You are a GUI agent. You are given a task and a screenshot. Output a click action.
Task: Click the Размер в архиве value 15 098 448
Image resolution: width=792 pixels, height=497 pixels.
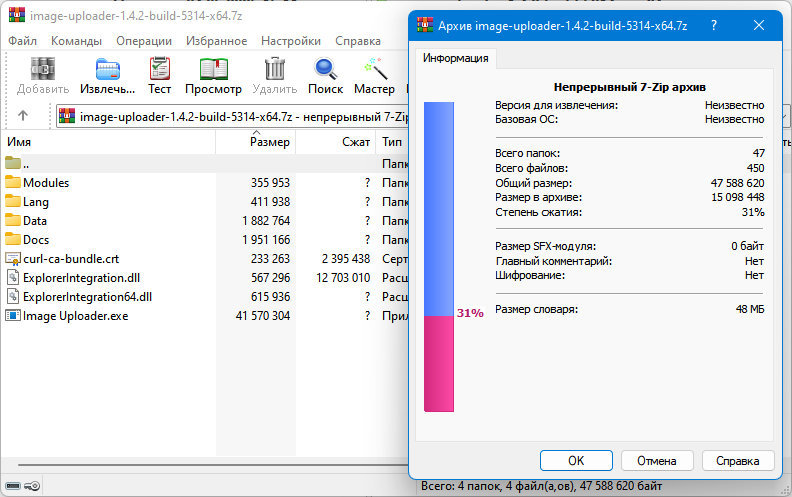pos(737,197)
